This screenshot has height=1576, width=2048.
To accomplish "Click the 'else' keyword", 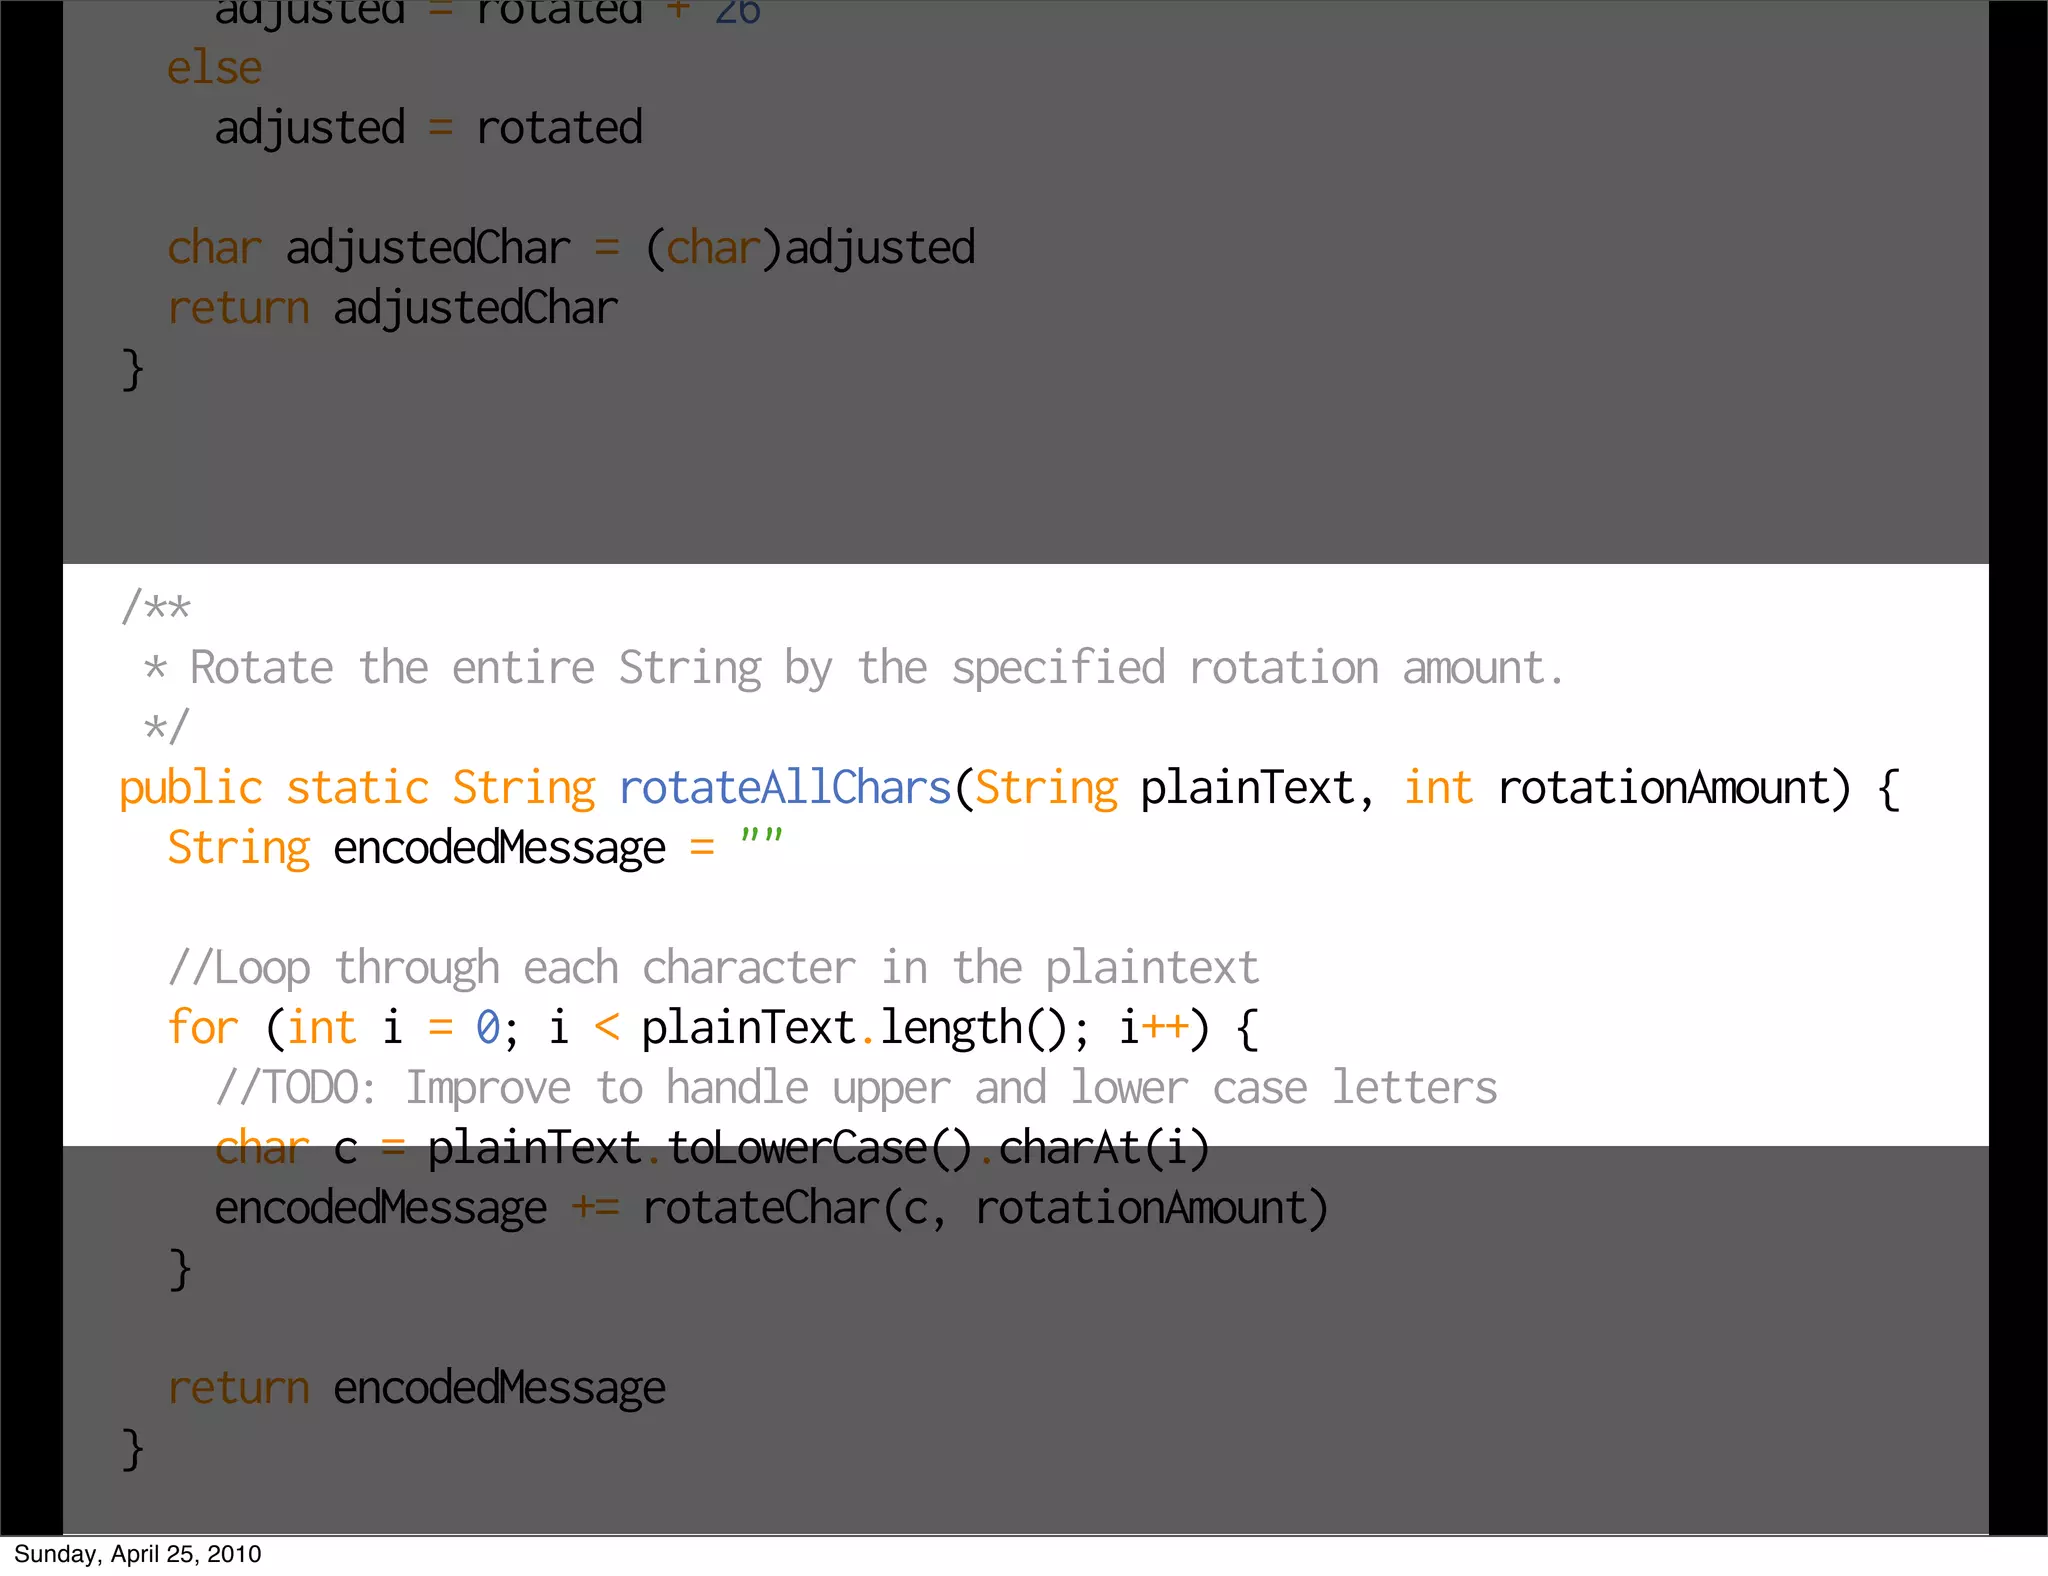I will (214, 68).
